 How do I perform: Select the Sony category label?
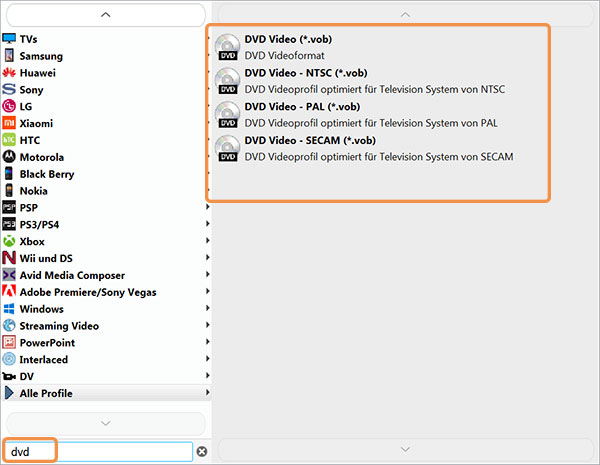tap(31, 90)
